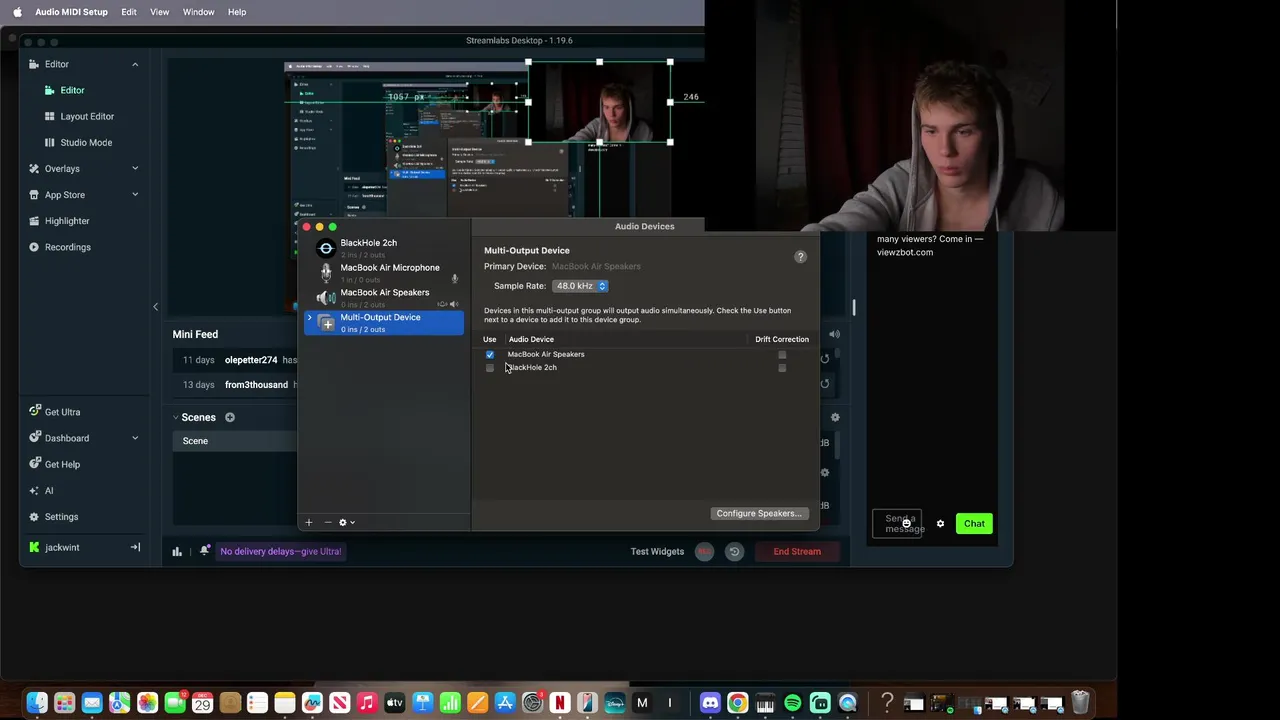
Task: Open Spotify from the Dock
Action: pyautogui.click(x=792, y=703)
